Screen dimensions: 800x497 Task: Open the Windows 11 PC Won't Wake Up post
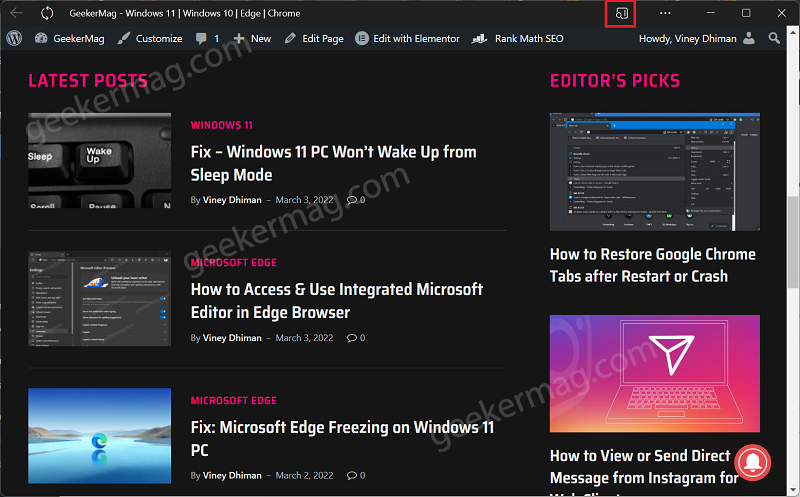pyautogui.click(x=334, y=163)
